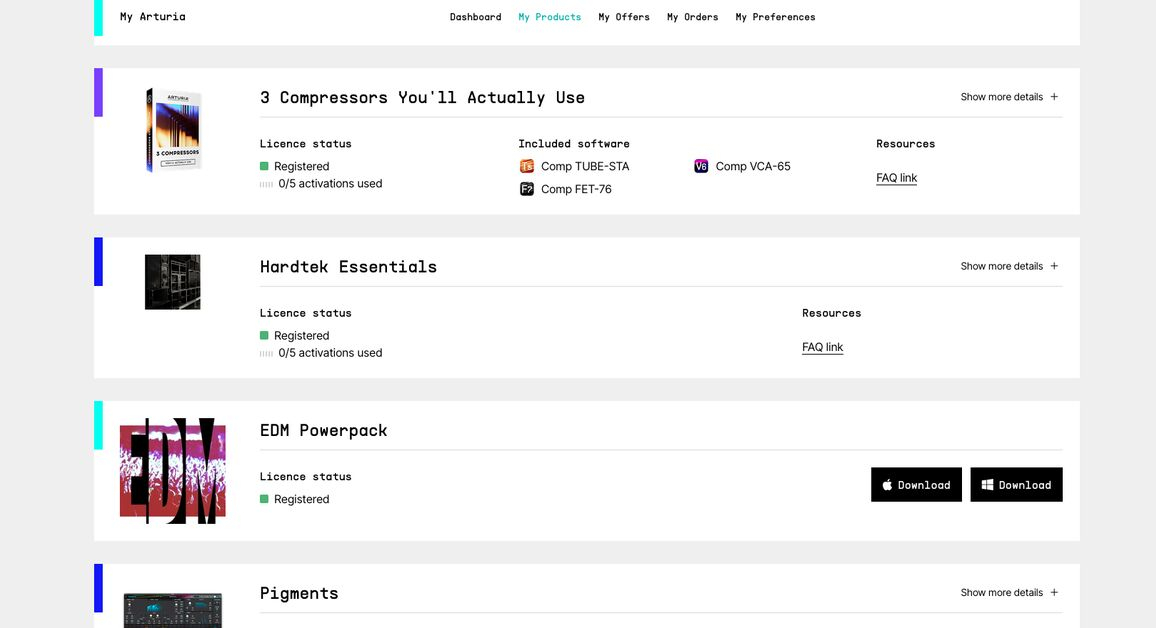Download EDM Powerpack for Mac
The width and height of the screenshot is (1156, 628).
[916, 485]
